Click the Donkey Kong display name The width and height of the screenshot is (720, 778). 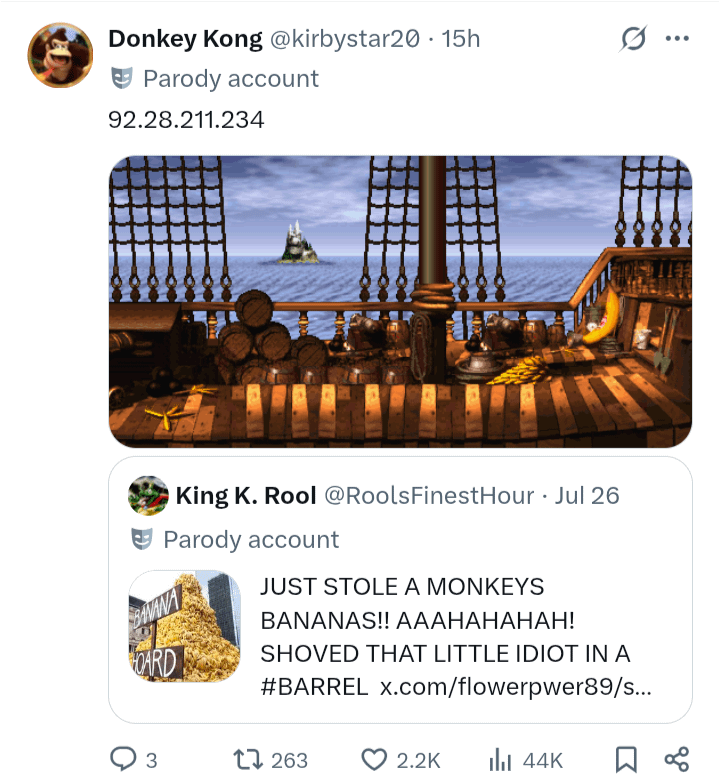coord(185,39)
